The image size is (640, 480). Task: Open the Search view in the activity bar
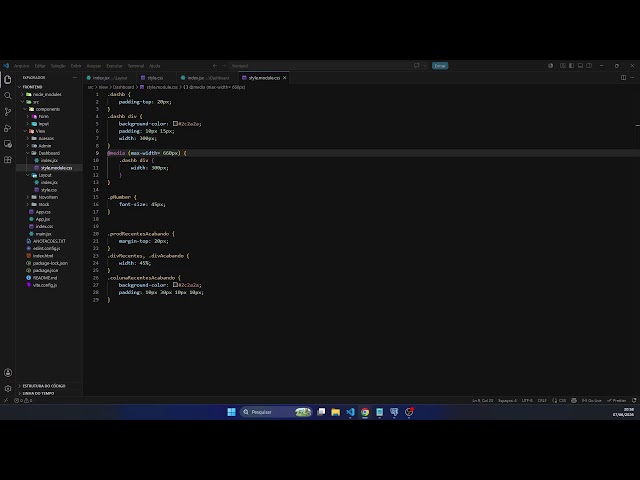click(8, 96)
